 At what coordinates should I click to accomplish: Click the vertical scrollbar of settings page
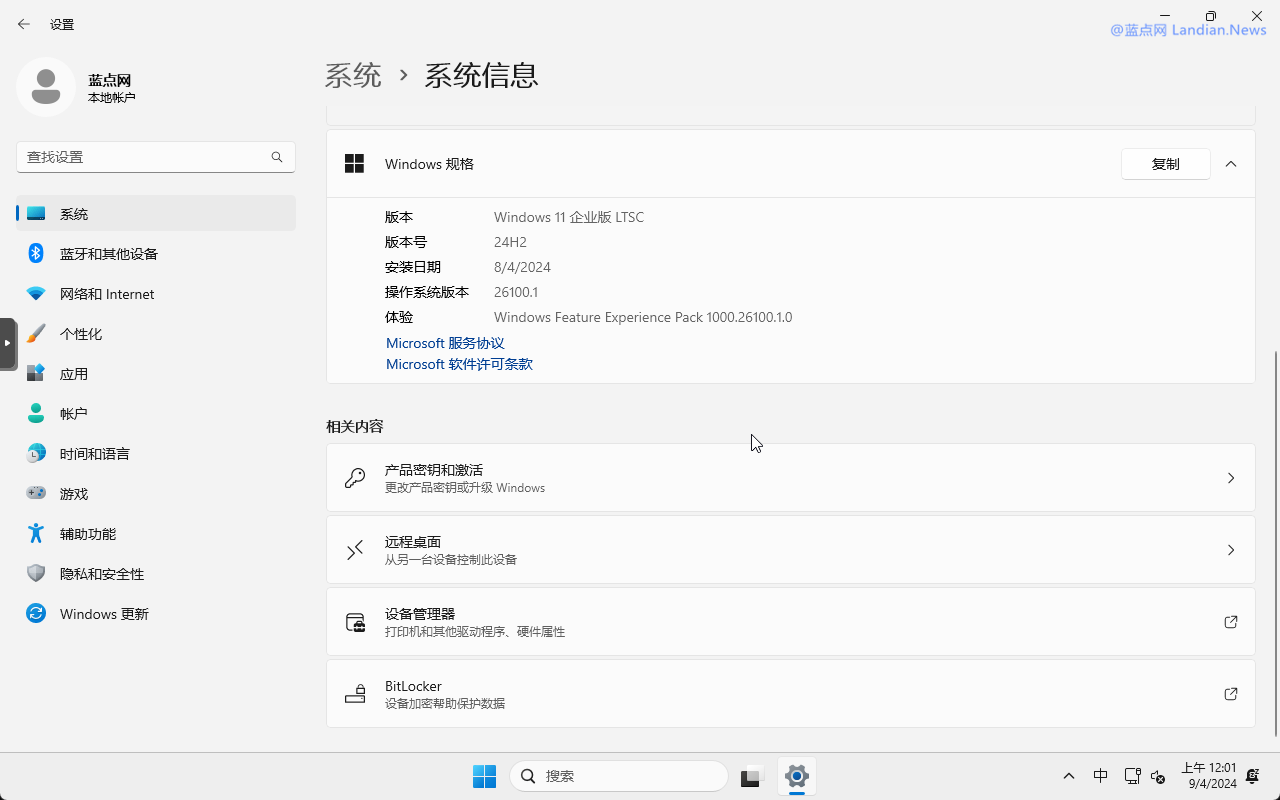coord(1275,543)
